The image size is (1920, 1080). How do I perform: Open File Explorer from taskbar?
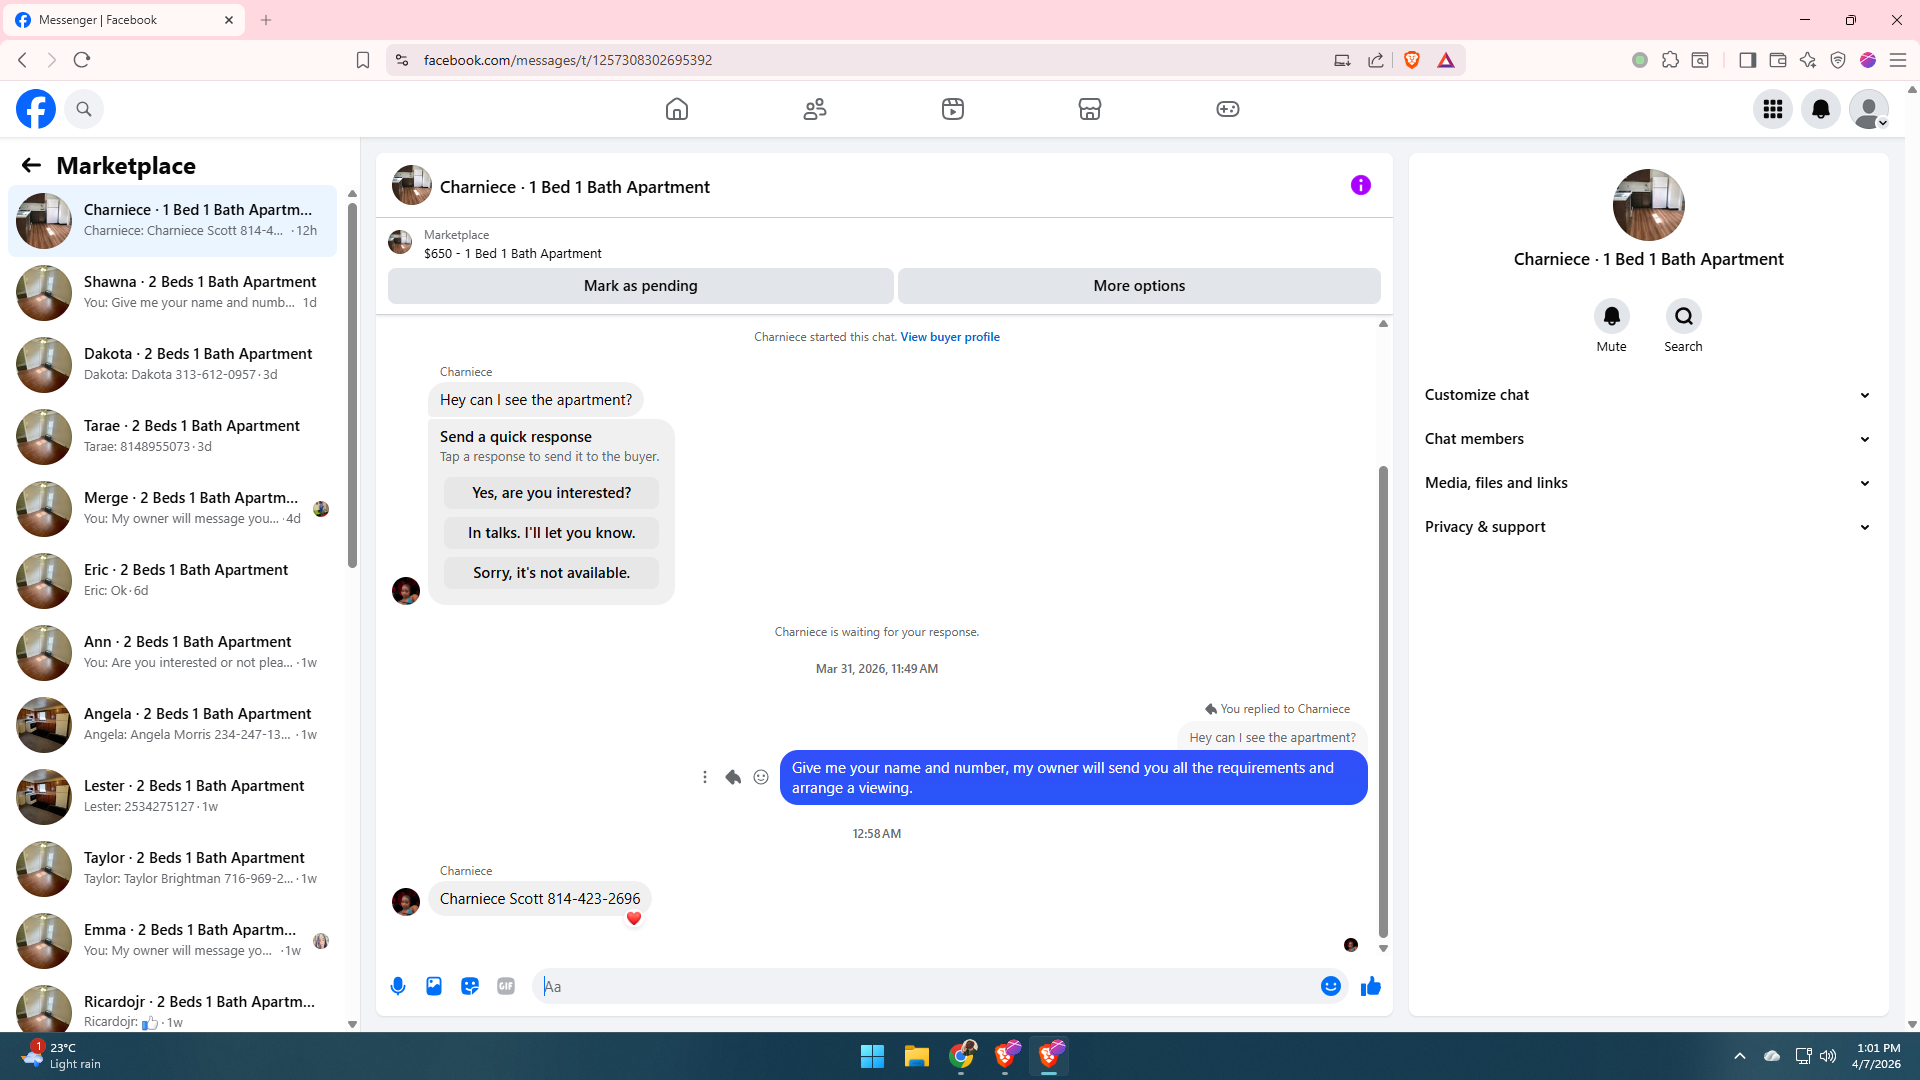[917, 1056]
